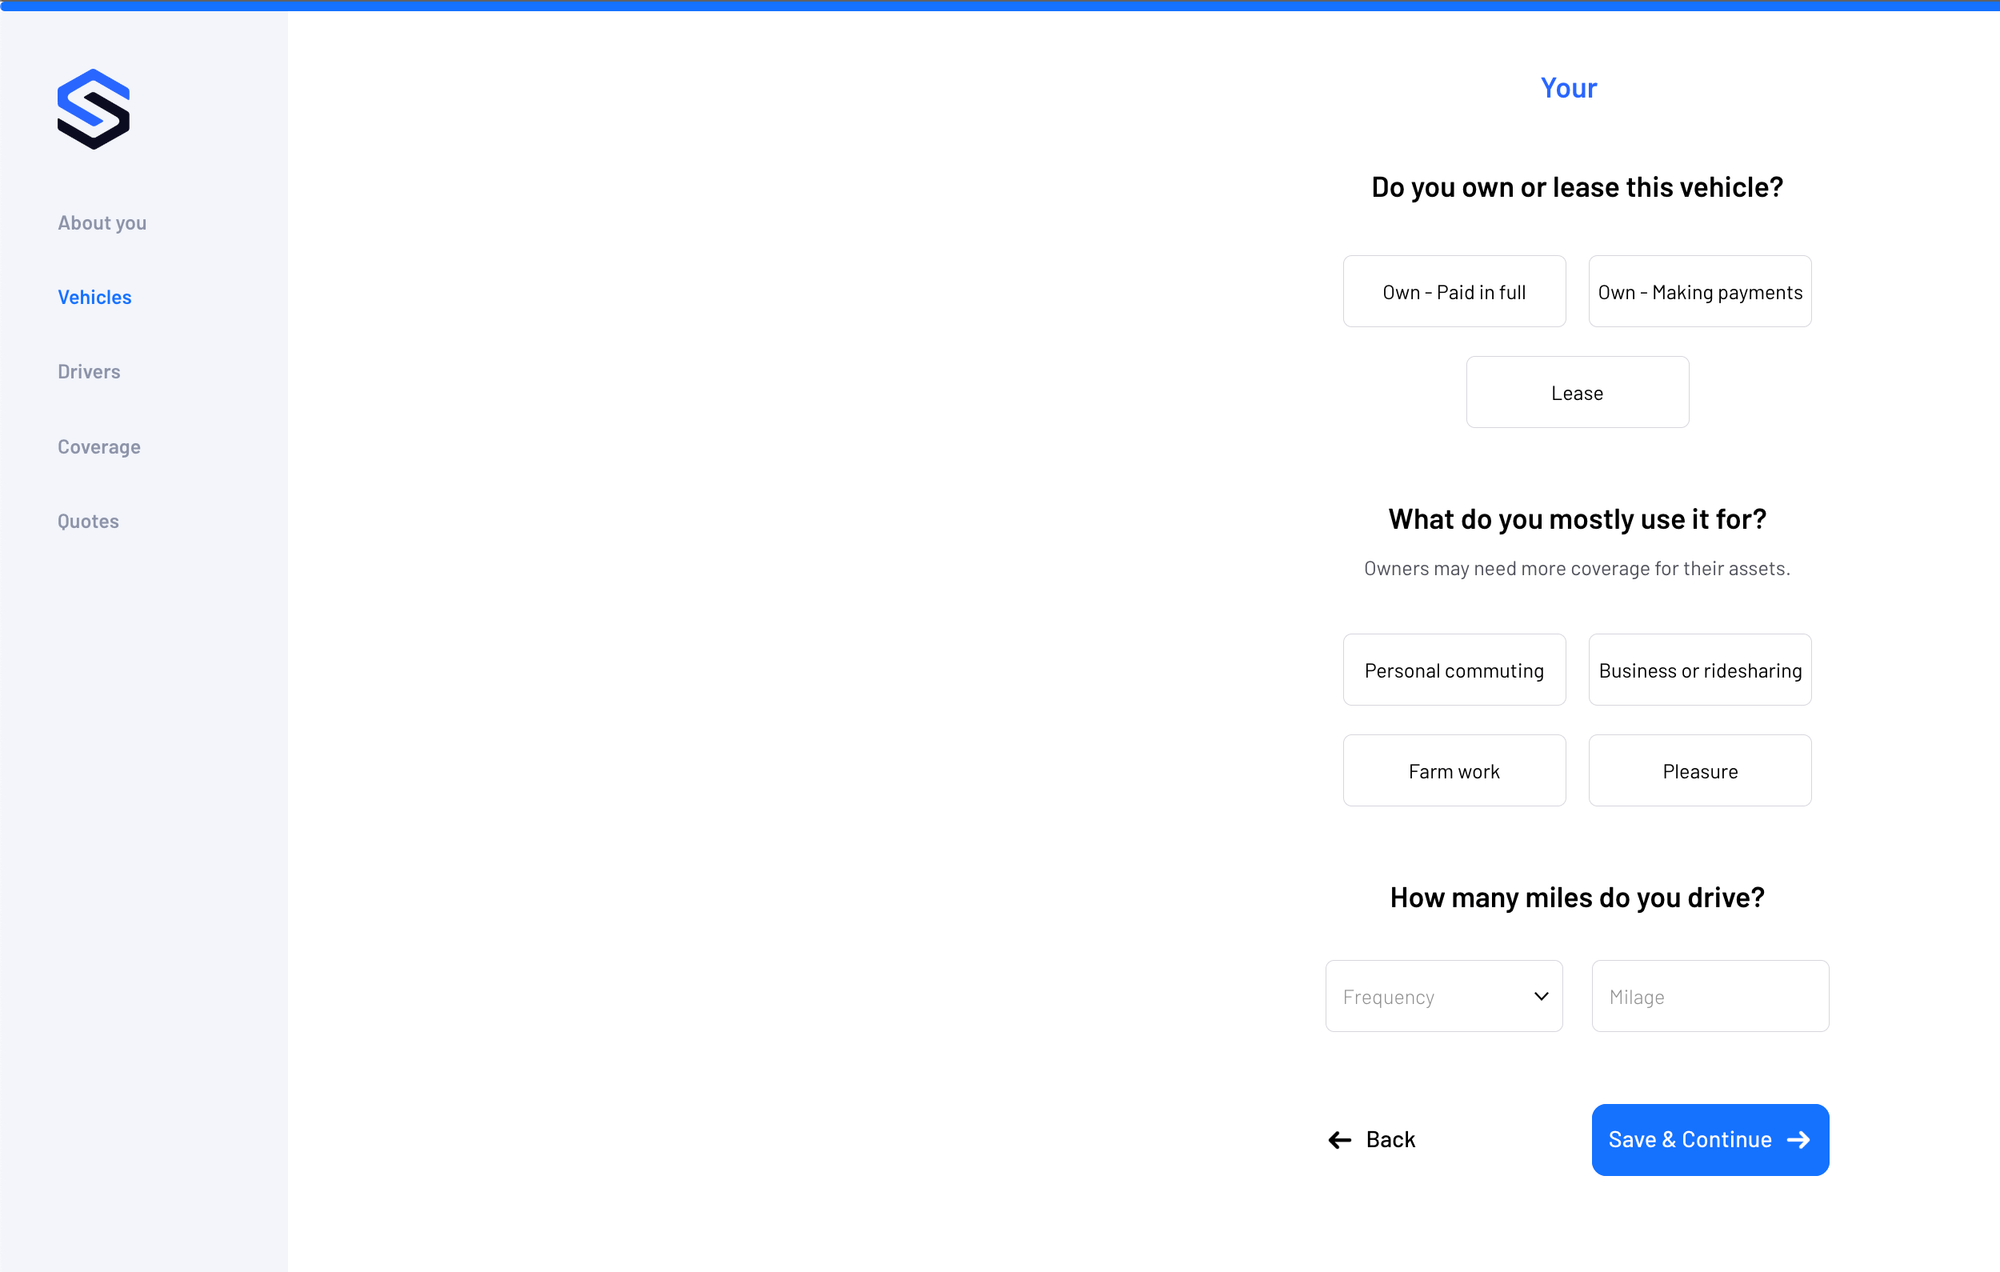Viewport: 2000px width, 1272px height.
Task: Select Personal commuting usage
Action: (x=1454, y=670)
